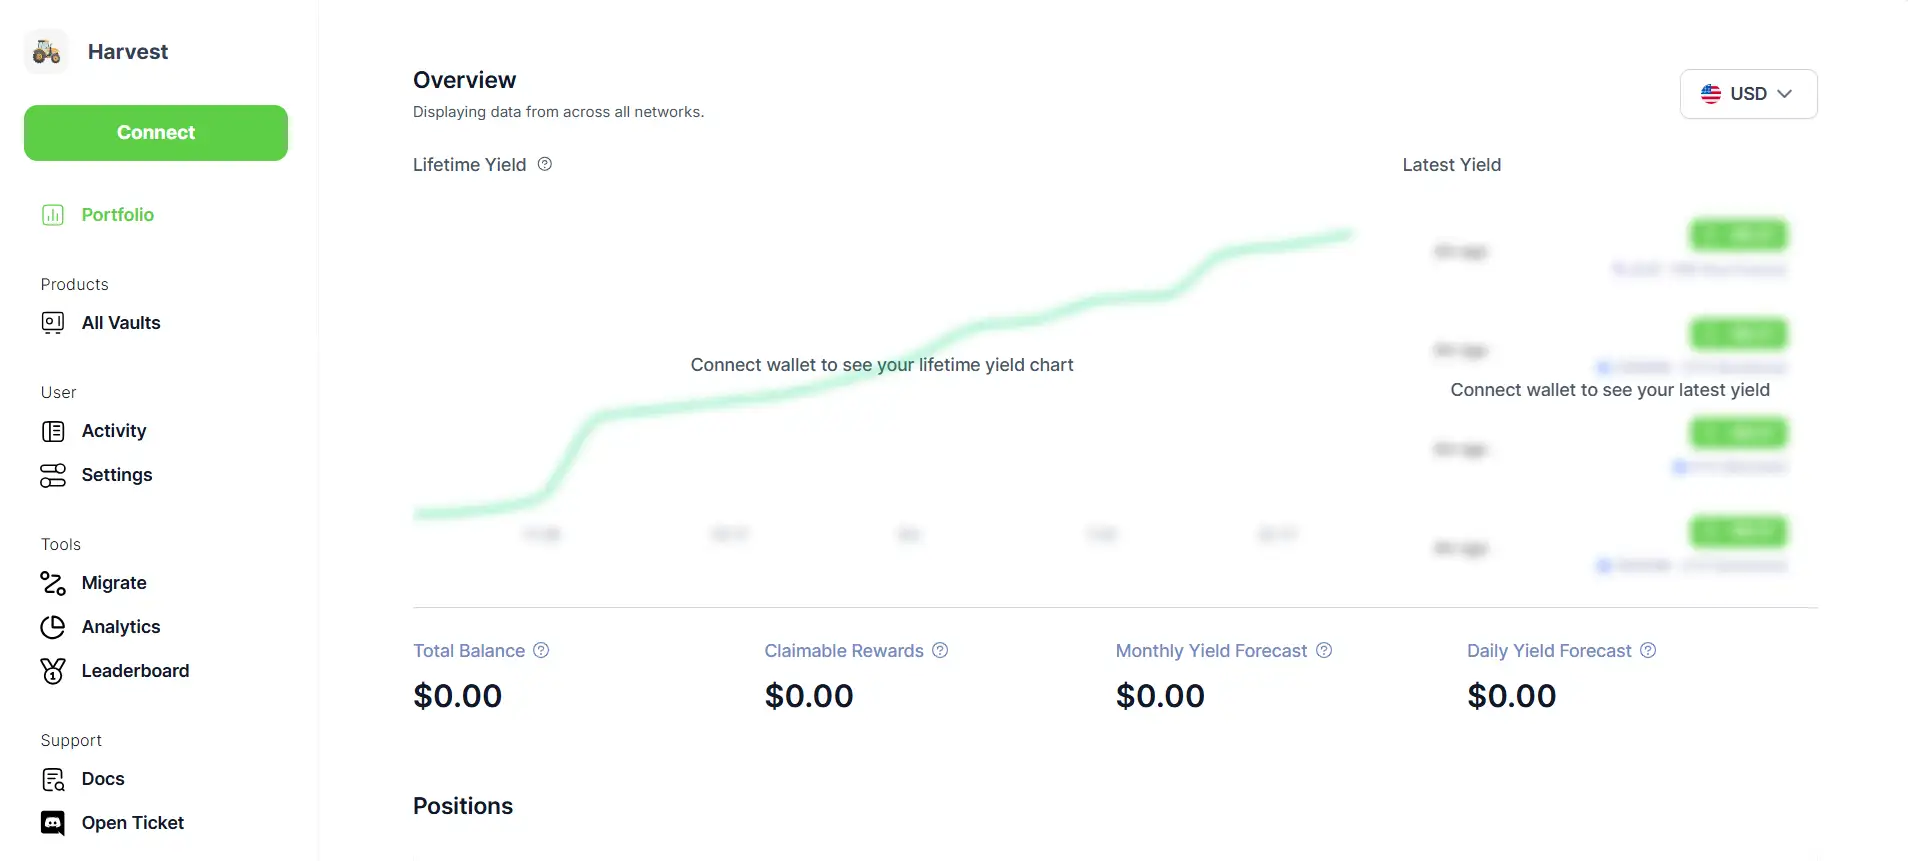Click the Monthly Yield Forecast info icon
Image resolution: width=1908 pixels, height=861 pixels.
[x=1324, y=650]
